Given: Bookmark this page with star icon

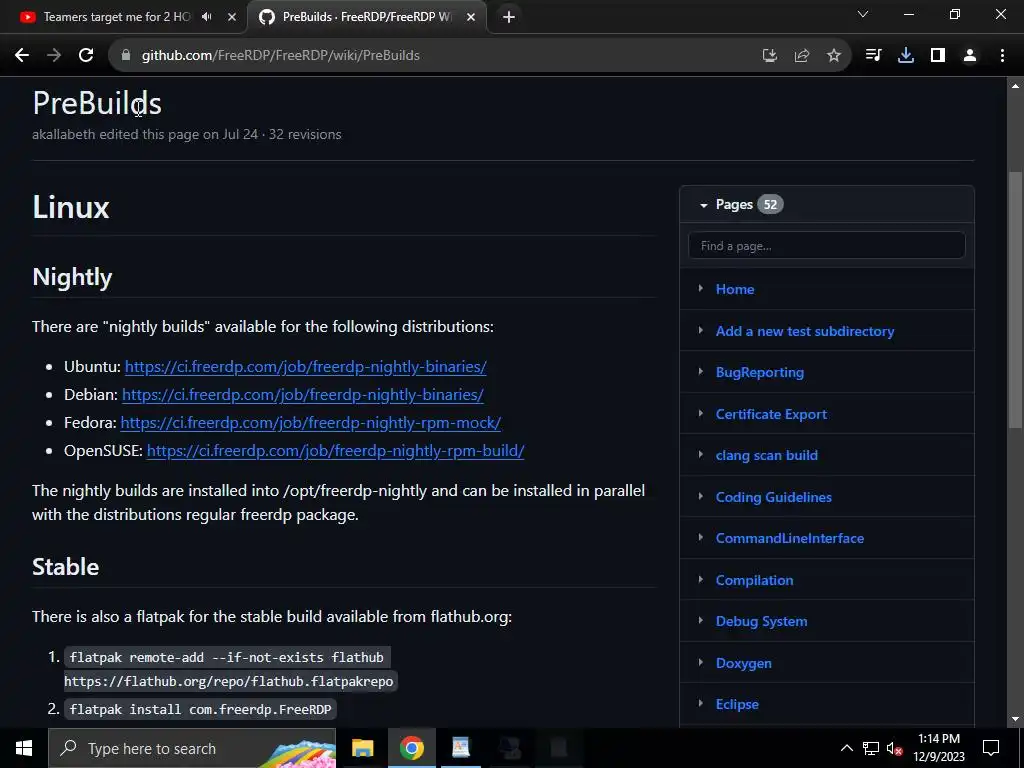Looking at the screenshot, I should tap(834, 56).
